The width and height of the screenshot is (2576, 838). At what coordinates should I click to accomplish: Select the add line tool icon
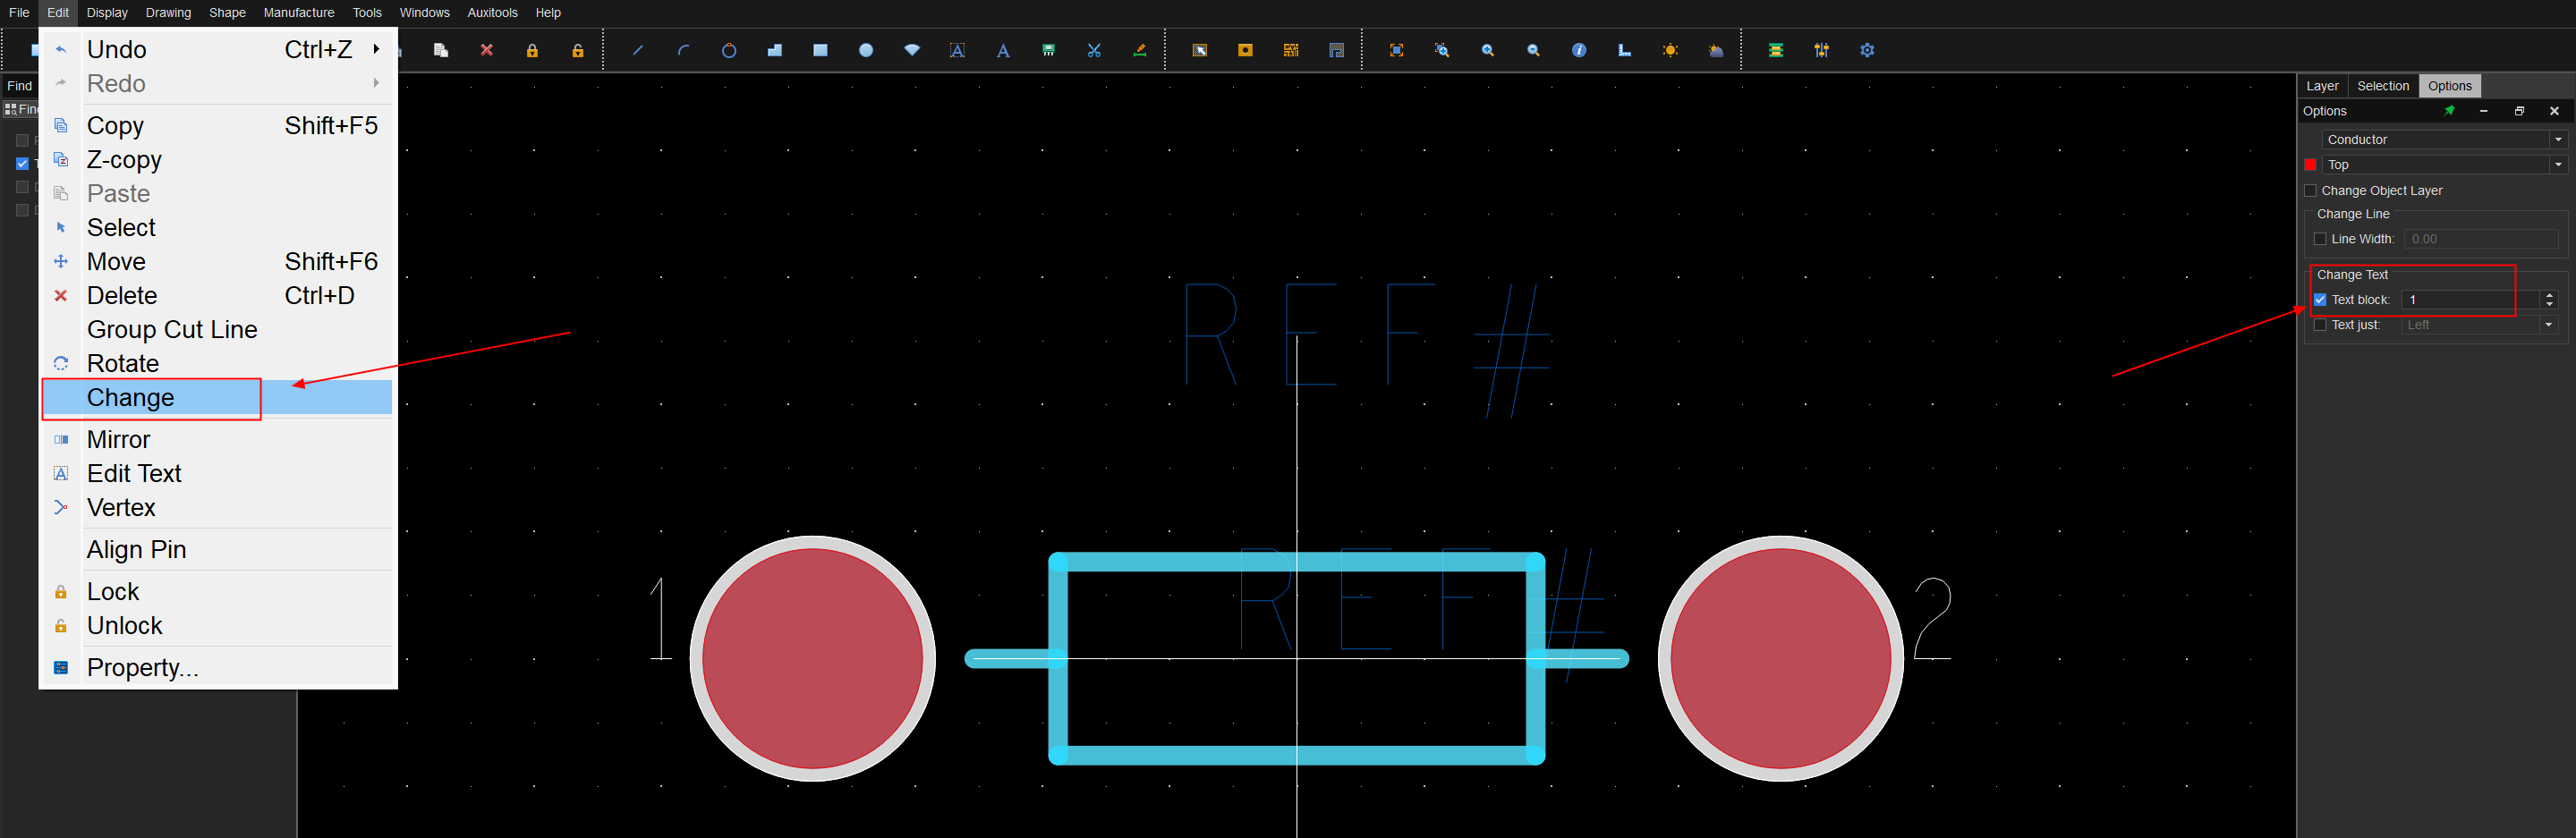coord(638,50)
